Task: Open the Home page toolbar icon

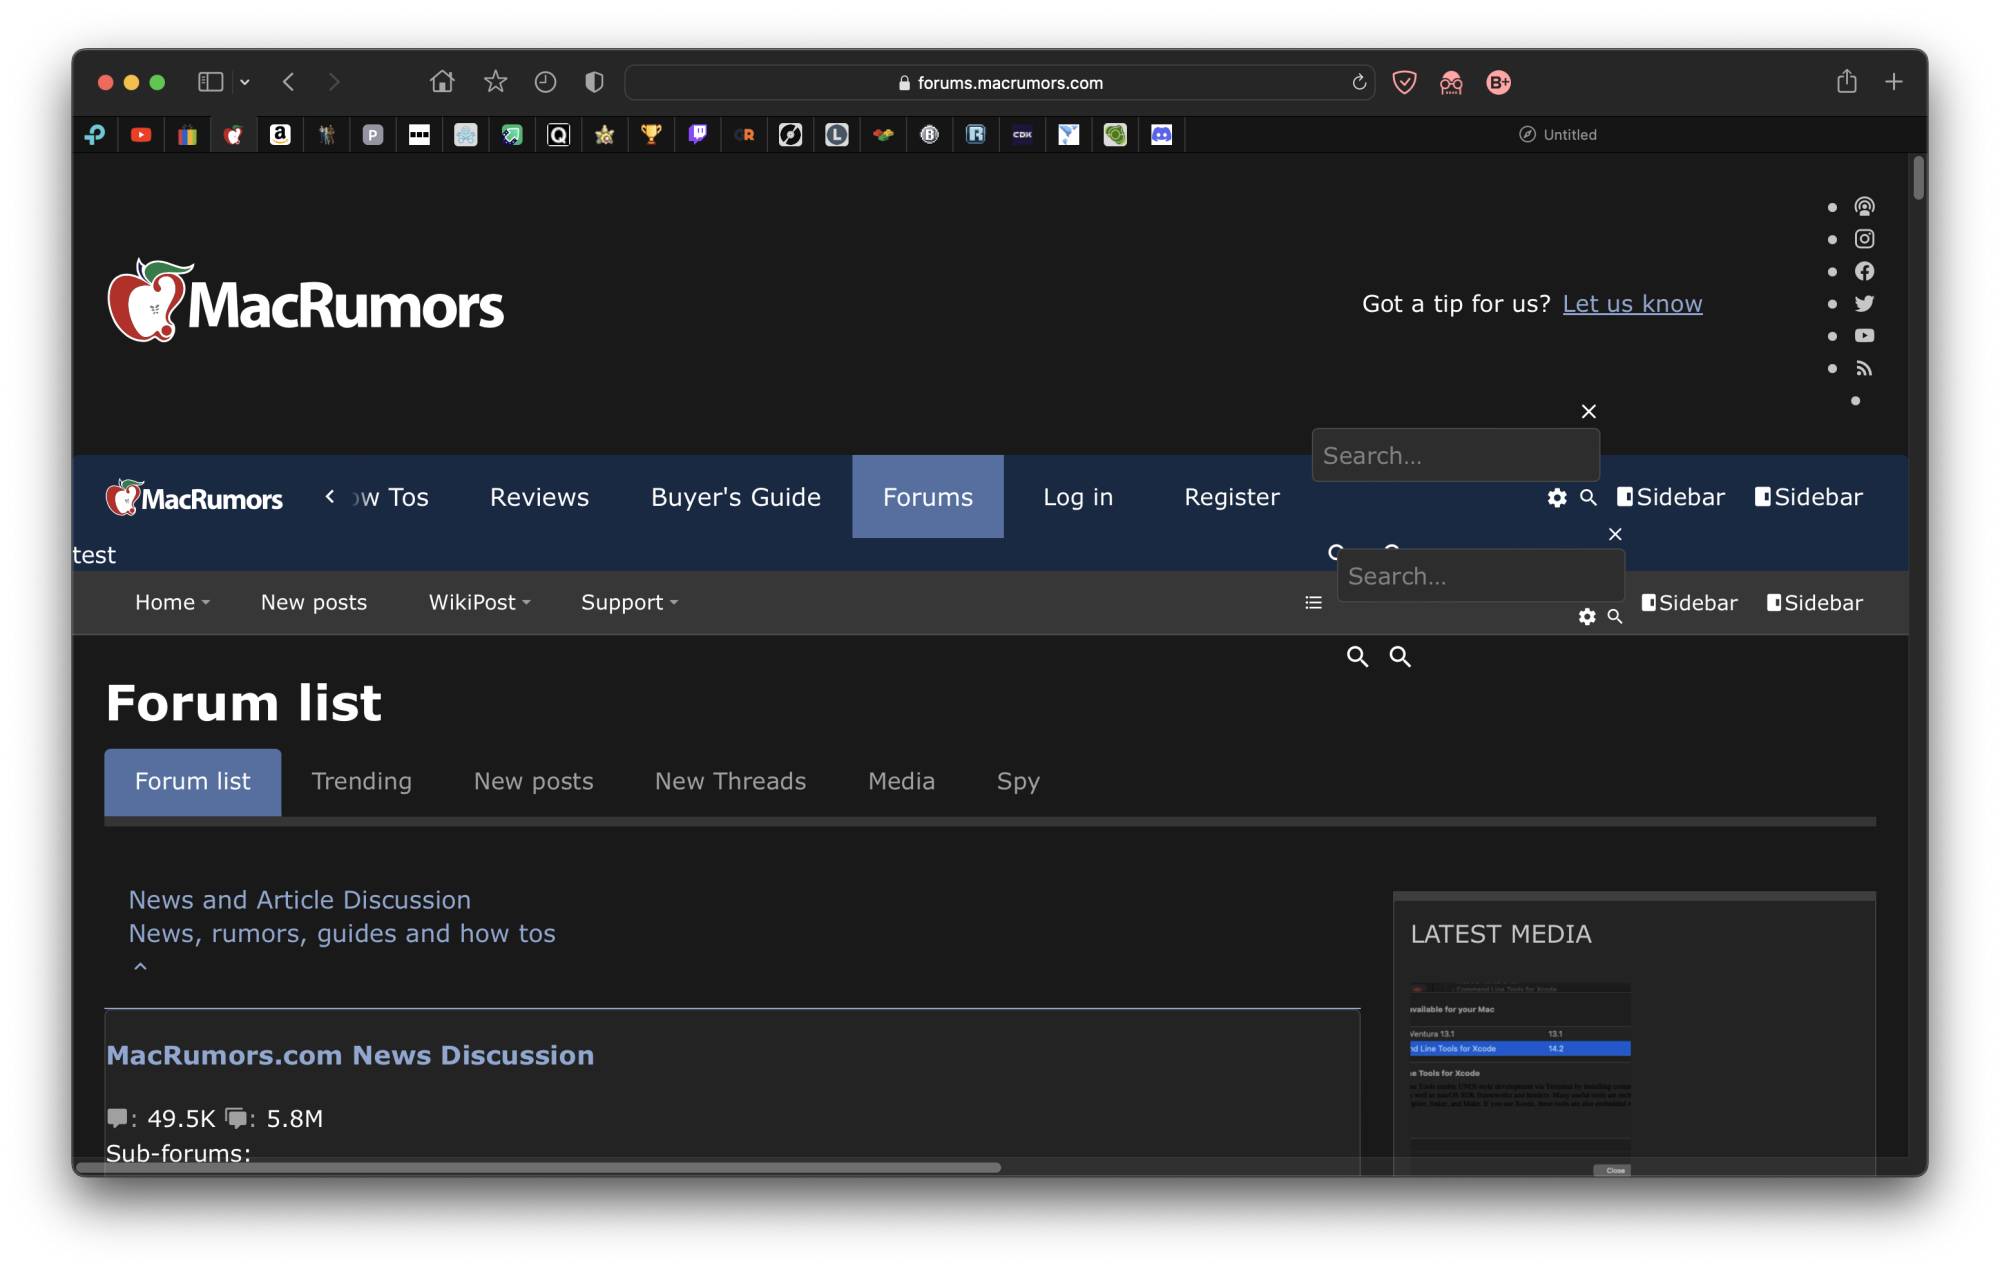Action: (442, 82)
